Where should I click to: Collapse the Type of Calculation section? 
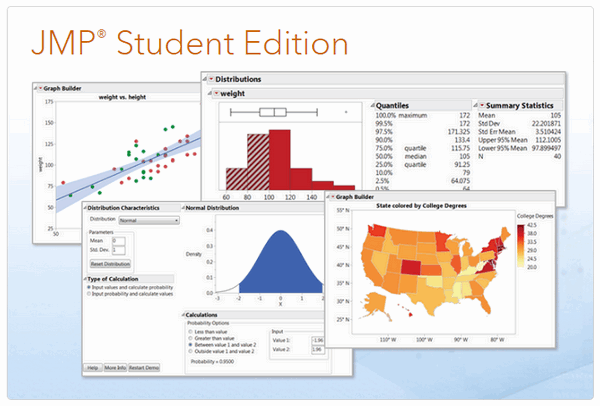(85, 279)
